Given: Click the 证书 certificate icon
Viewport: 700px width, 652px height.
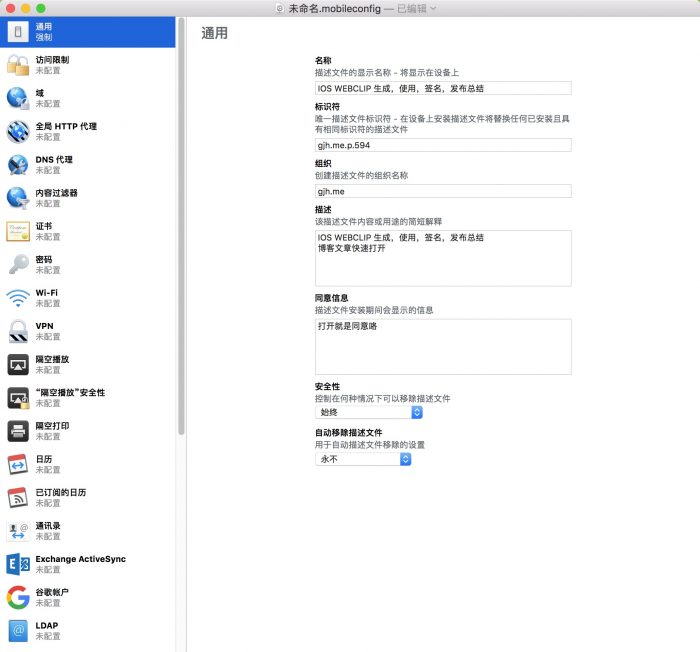Looking at the screenshot, I should pyautogui.click(x=18, y=231).
